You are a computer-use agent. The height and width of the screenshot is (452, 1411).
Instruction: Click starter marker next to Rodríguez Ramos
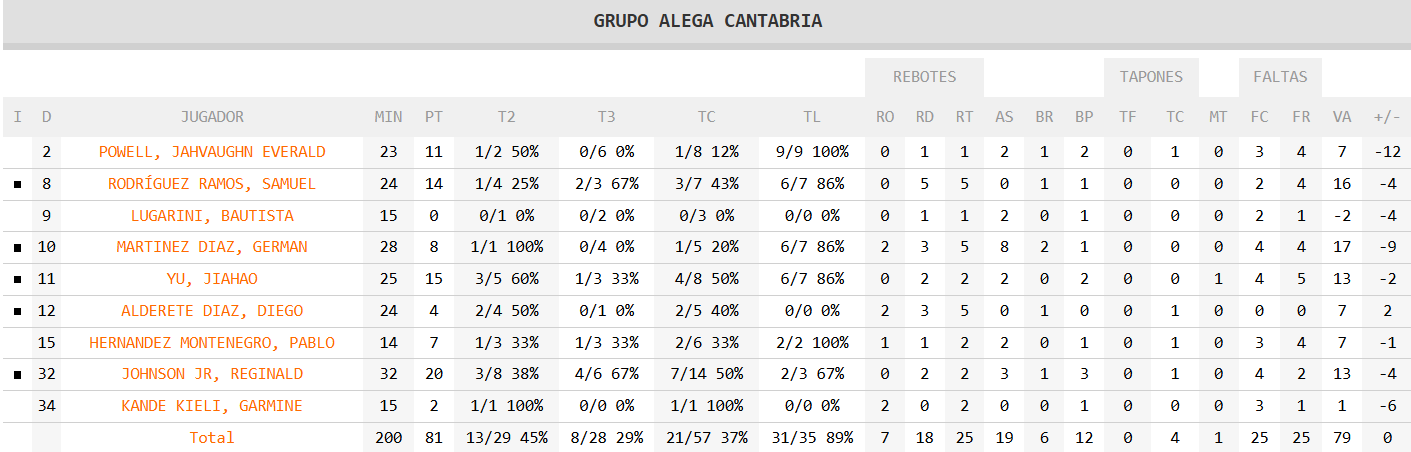tap(17, 185)
